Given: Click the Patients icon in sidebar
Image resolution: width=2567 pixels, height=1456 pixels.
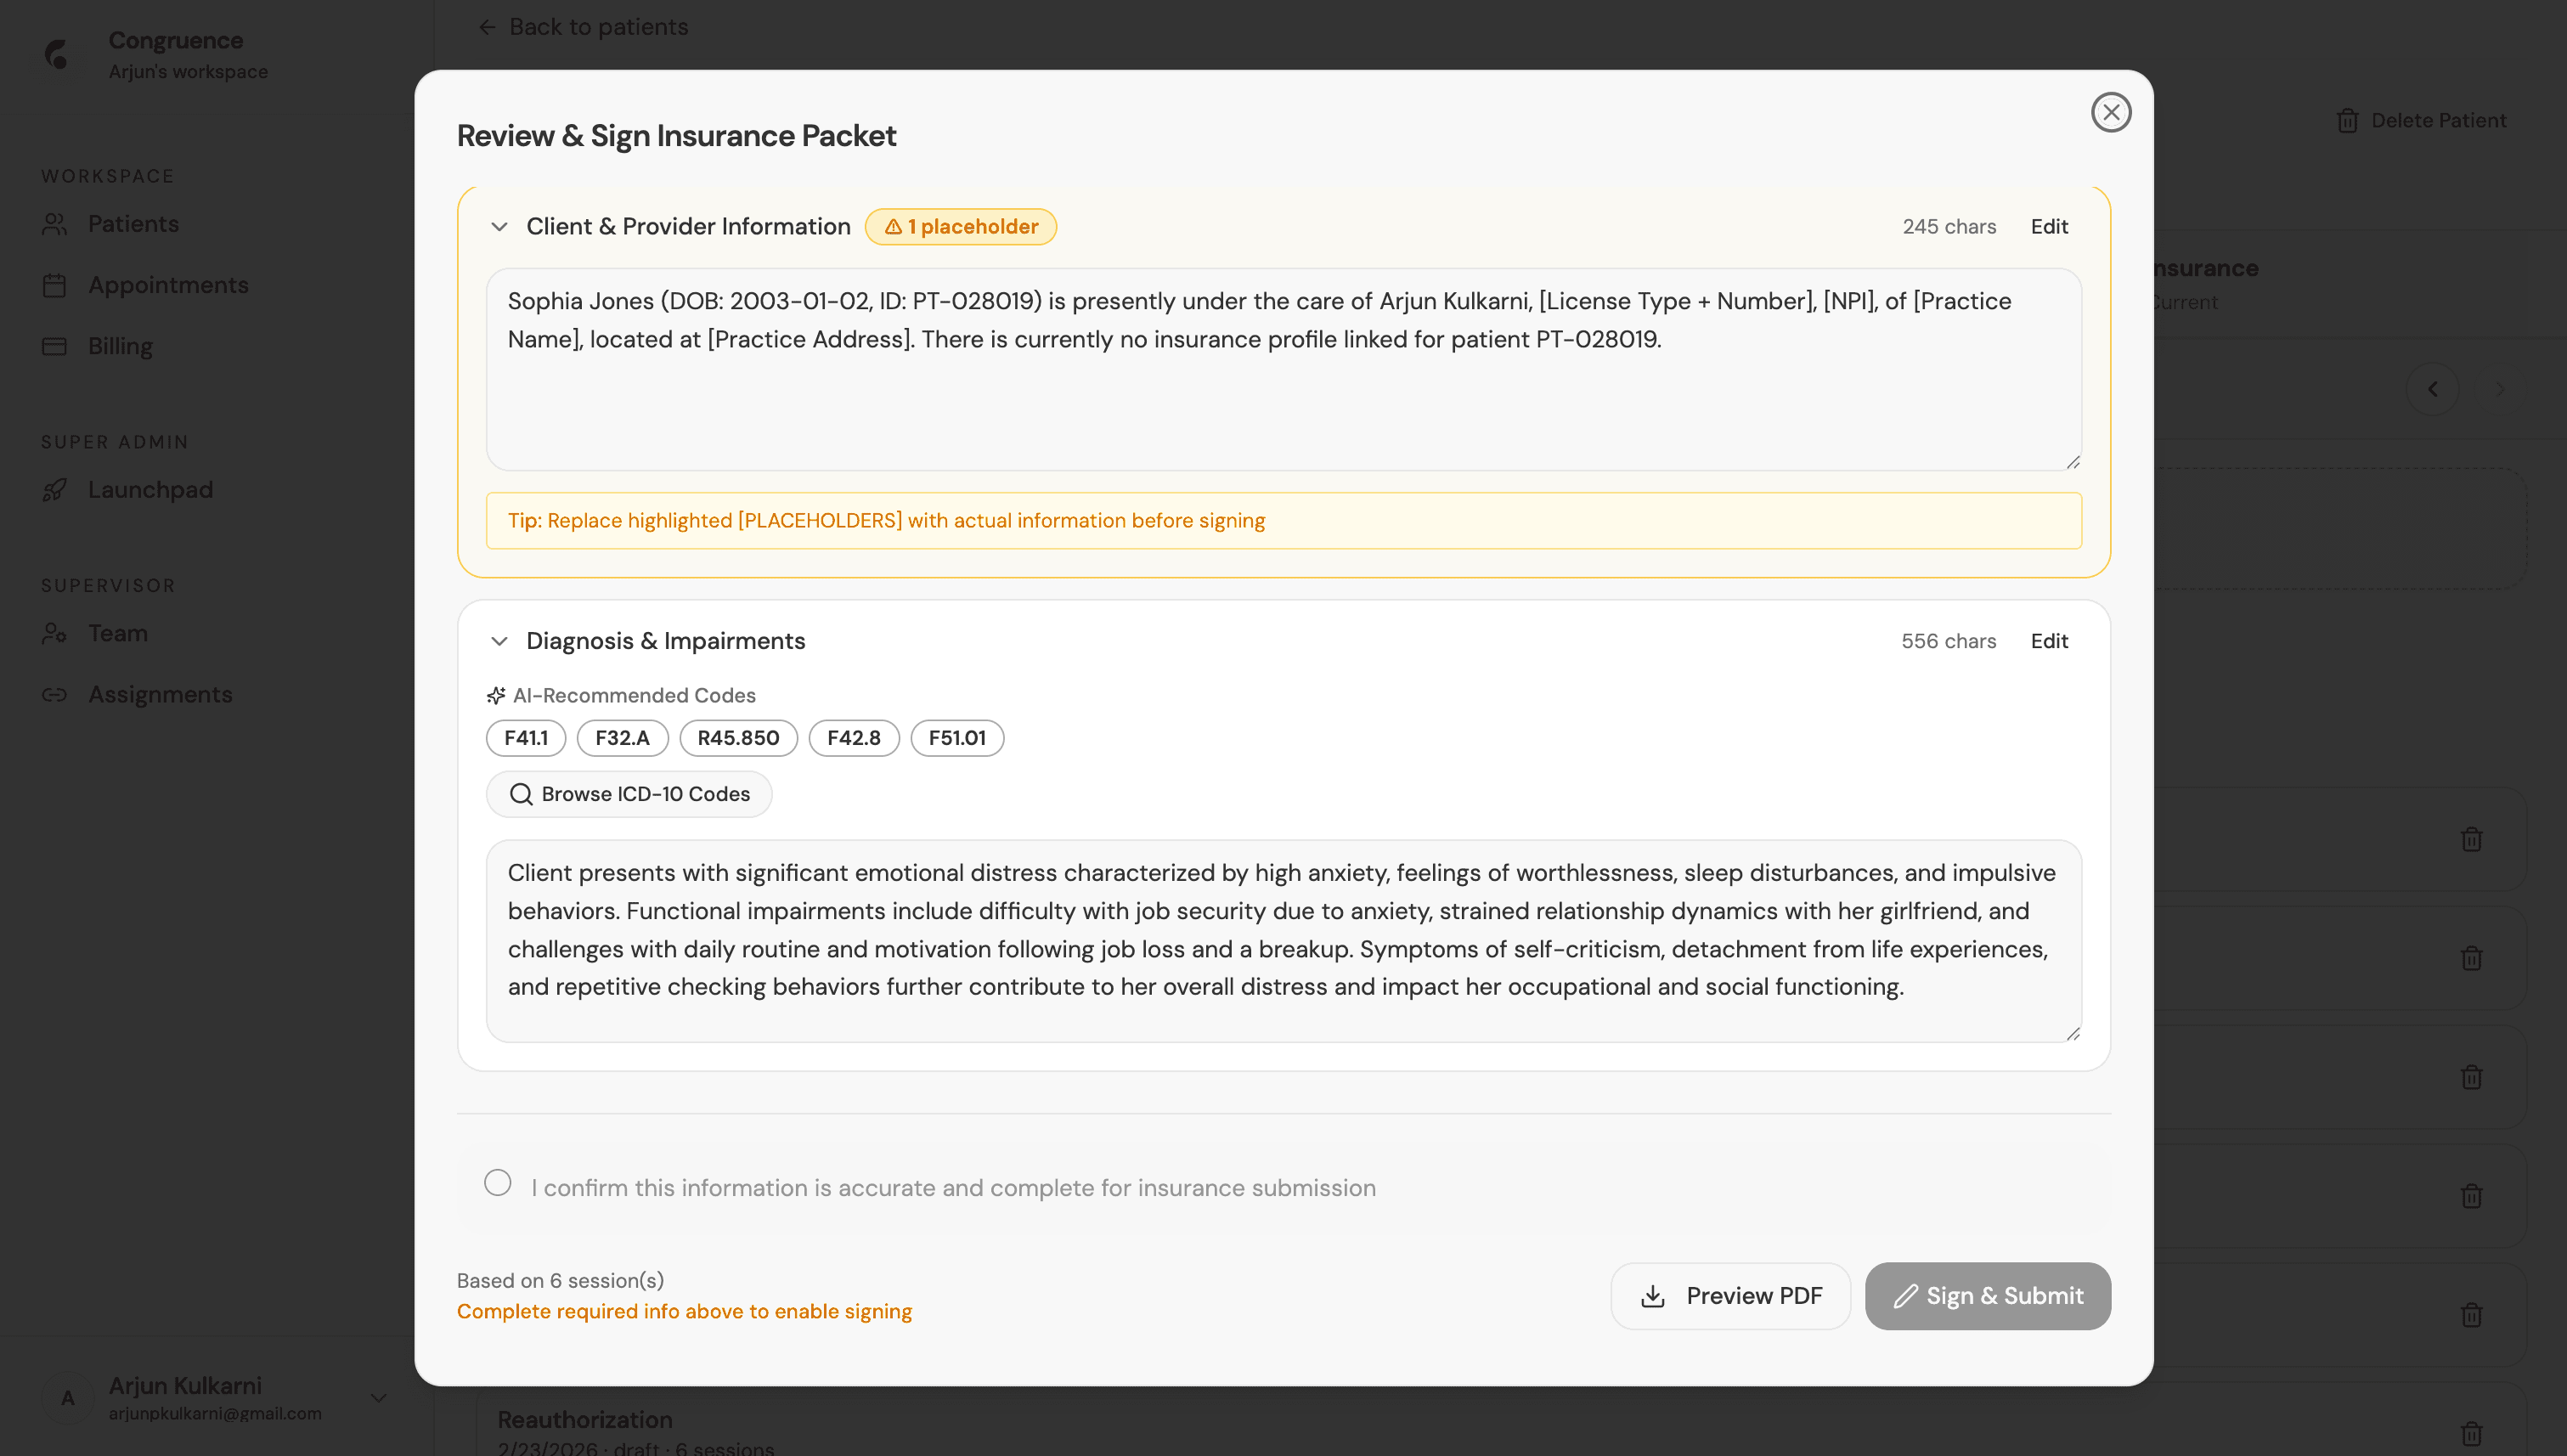Looking at the screenshot, I should pos(55,224).
